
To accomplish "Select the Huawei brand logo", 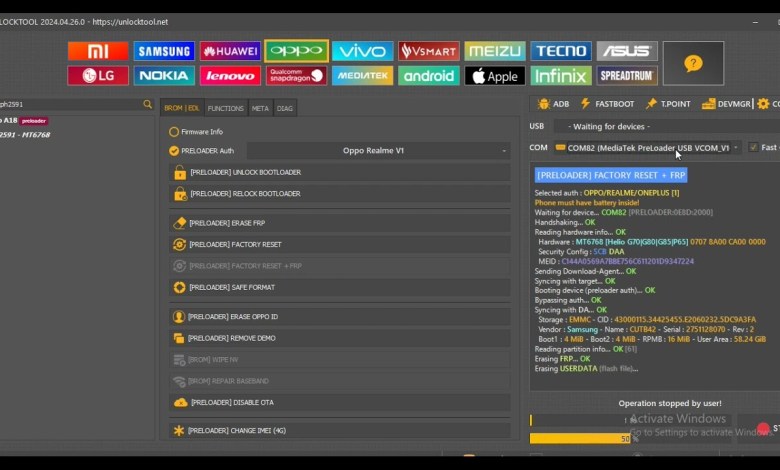I will click(x=230, y=51).
